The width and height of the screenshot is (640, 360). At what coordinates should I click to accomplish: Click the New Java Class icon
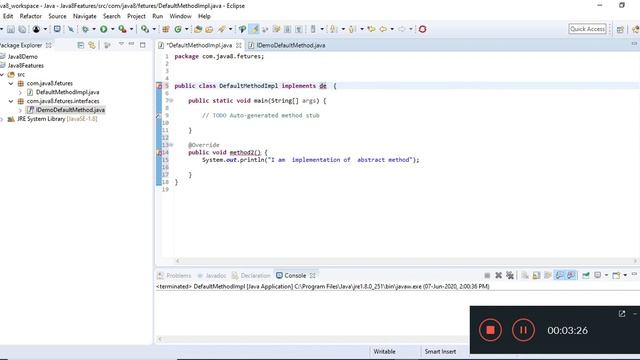click(178, 29)
